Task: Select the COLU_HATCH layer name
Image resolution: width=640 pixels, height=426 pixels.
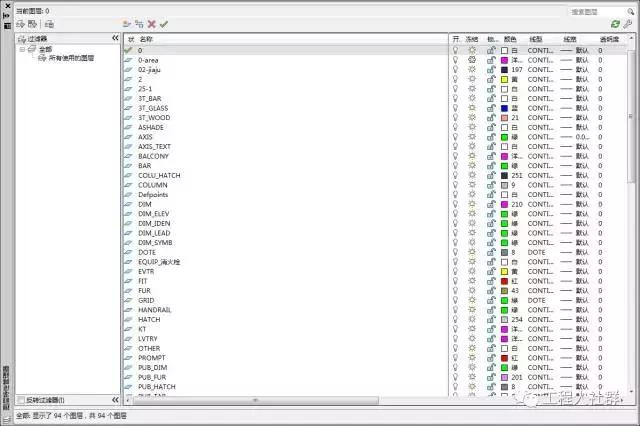Action: (x=159, y=175)
